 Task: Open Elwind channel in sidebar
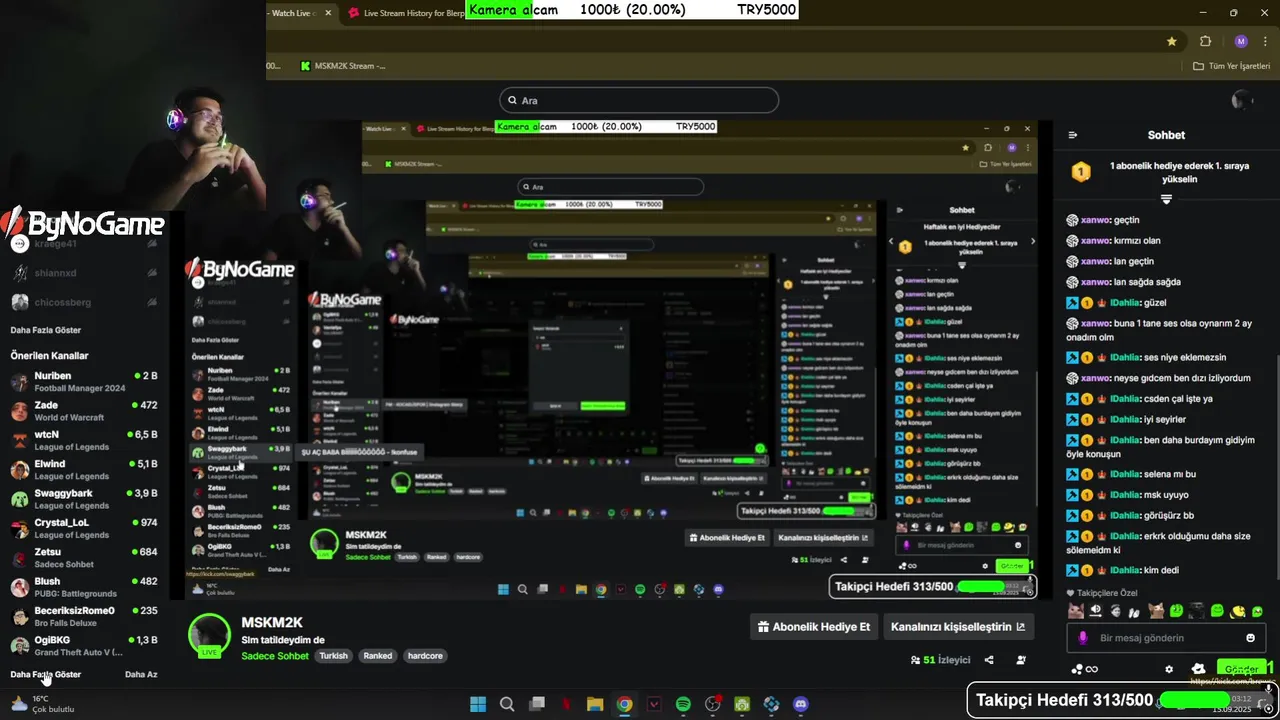pyautogui.click(x=84, y=469)
